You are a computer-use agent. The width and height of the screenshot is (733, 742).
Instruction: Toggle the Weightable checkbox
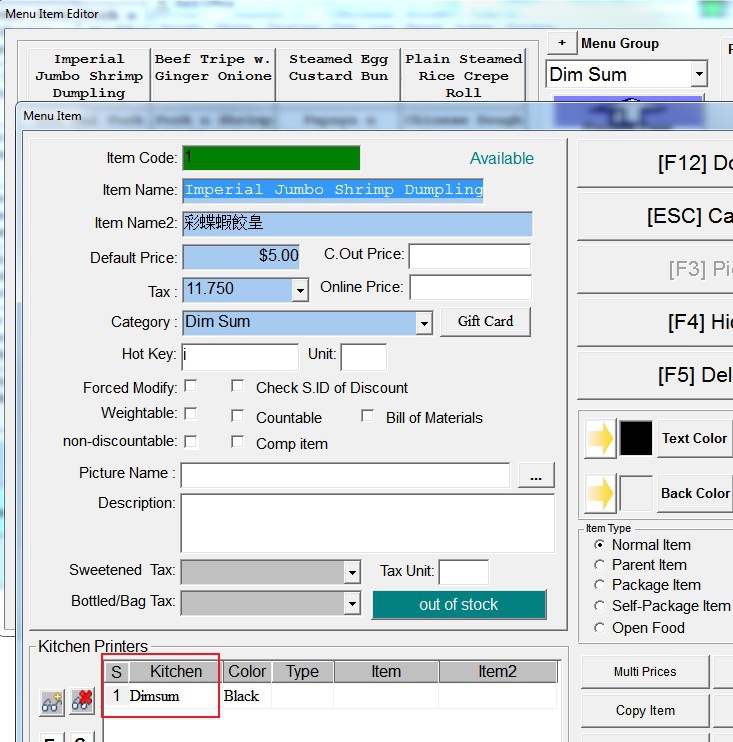[191, 414]
